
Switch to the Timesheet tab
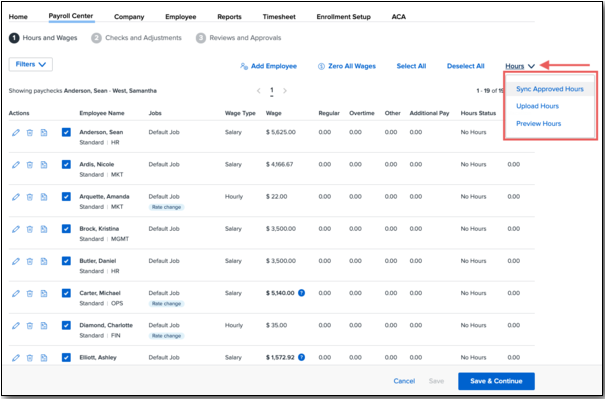[x=279, y=17]
